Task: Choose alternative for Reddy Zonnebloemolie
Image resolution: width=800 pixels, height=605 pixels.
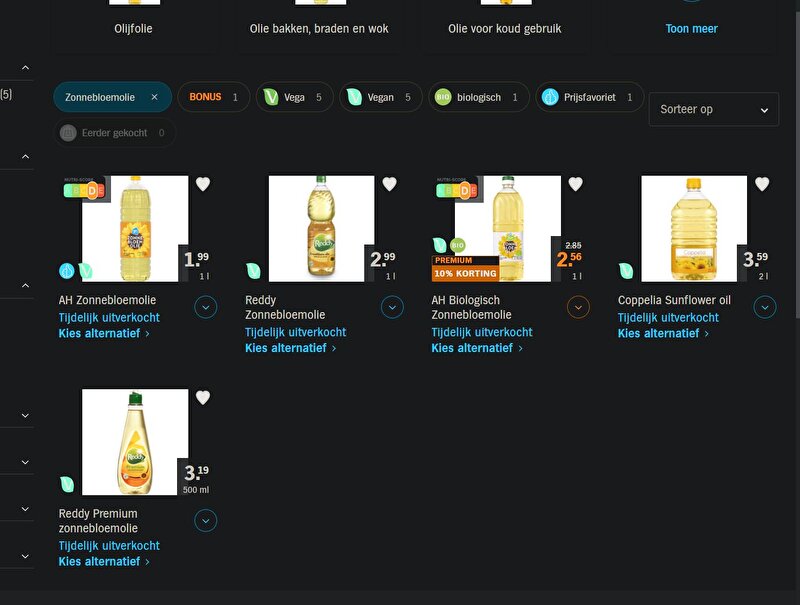Action: [290, 348]
